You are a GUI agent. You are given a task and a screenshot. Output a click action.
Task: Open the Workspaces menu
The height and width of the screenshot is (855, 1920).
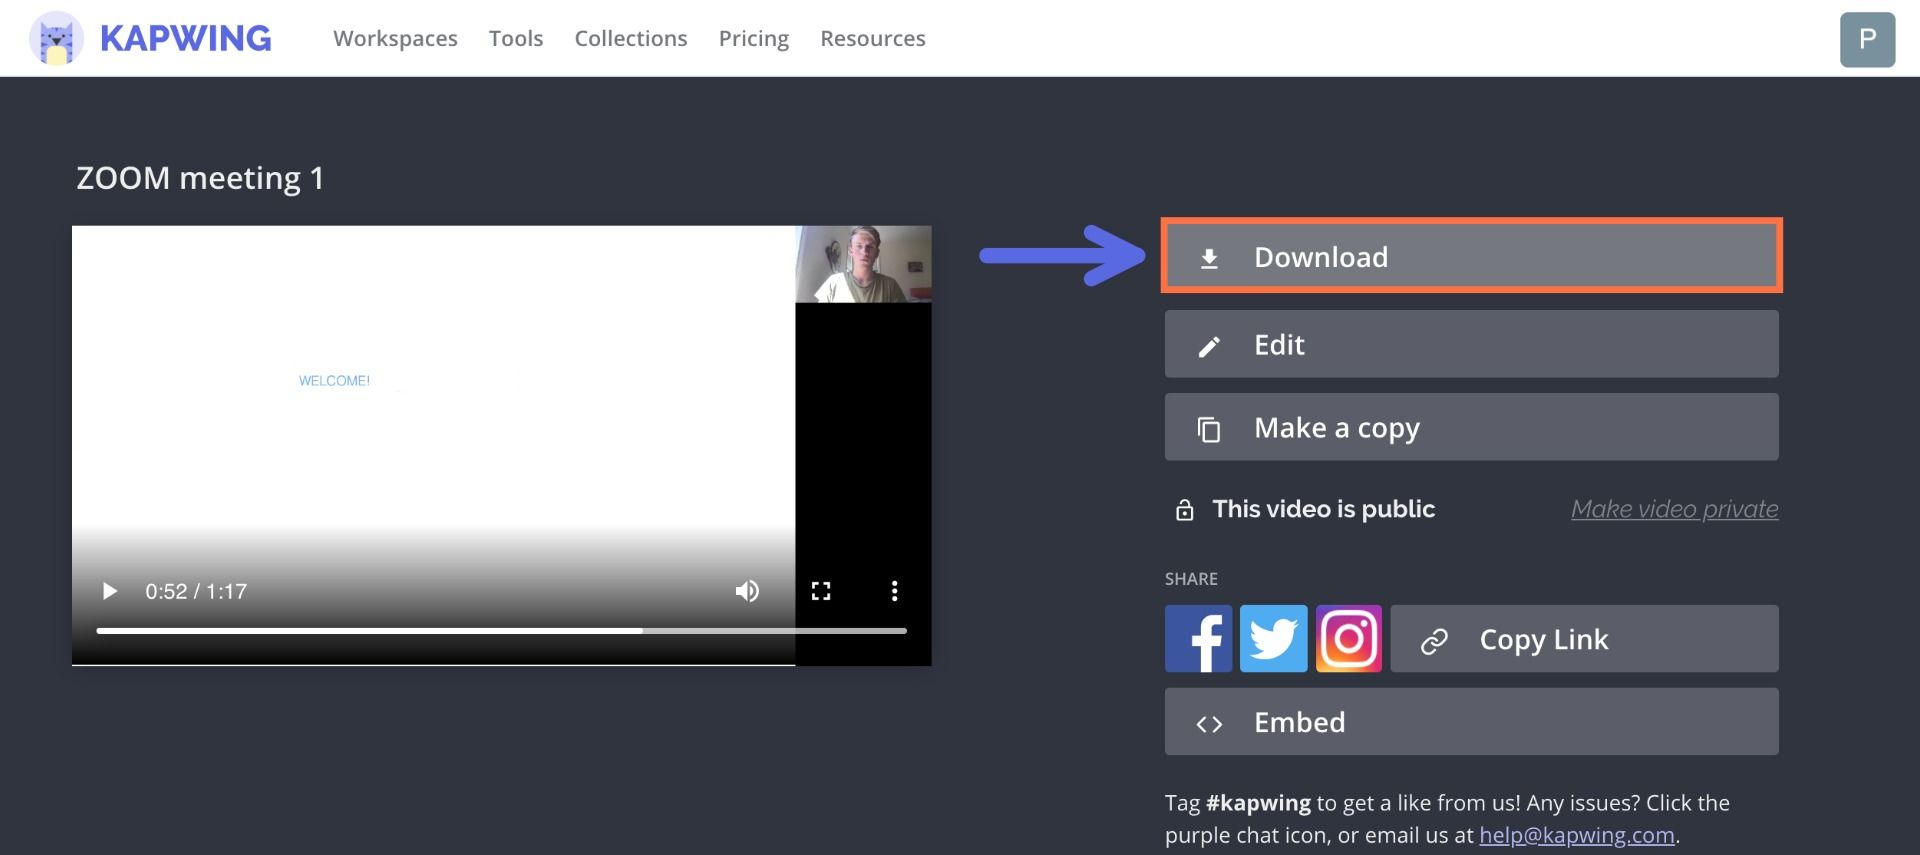click(x=395, y=39)
